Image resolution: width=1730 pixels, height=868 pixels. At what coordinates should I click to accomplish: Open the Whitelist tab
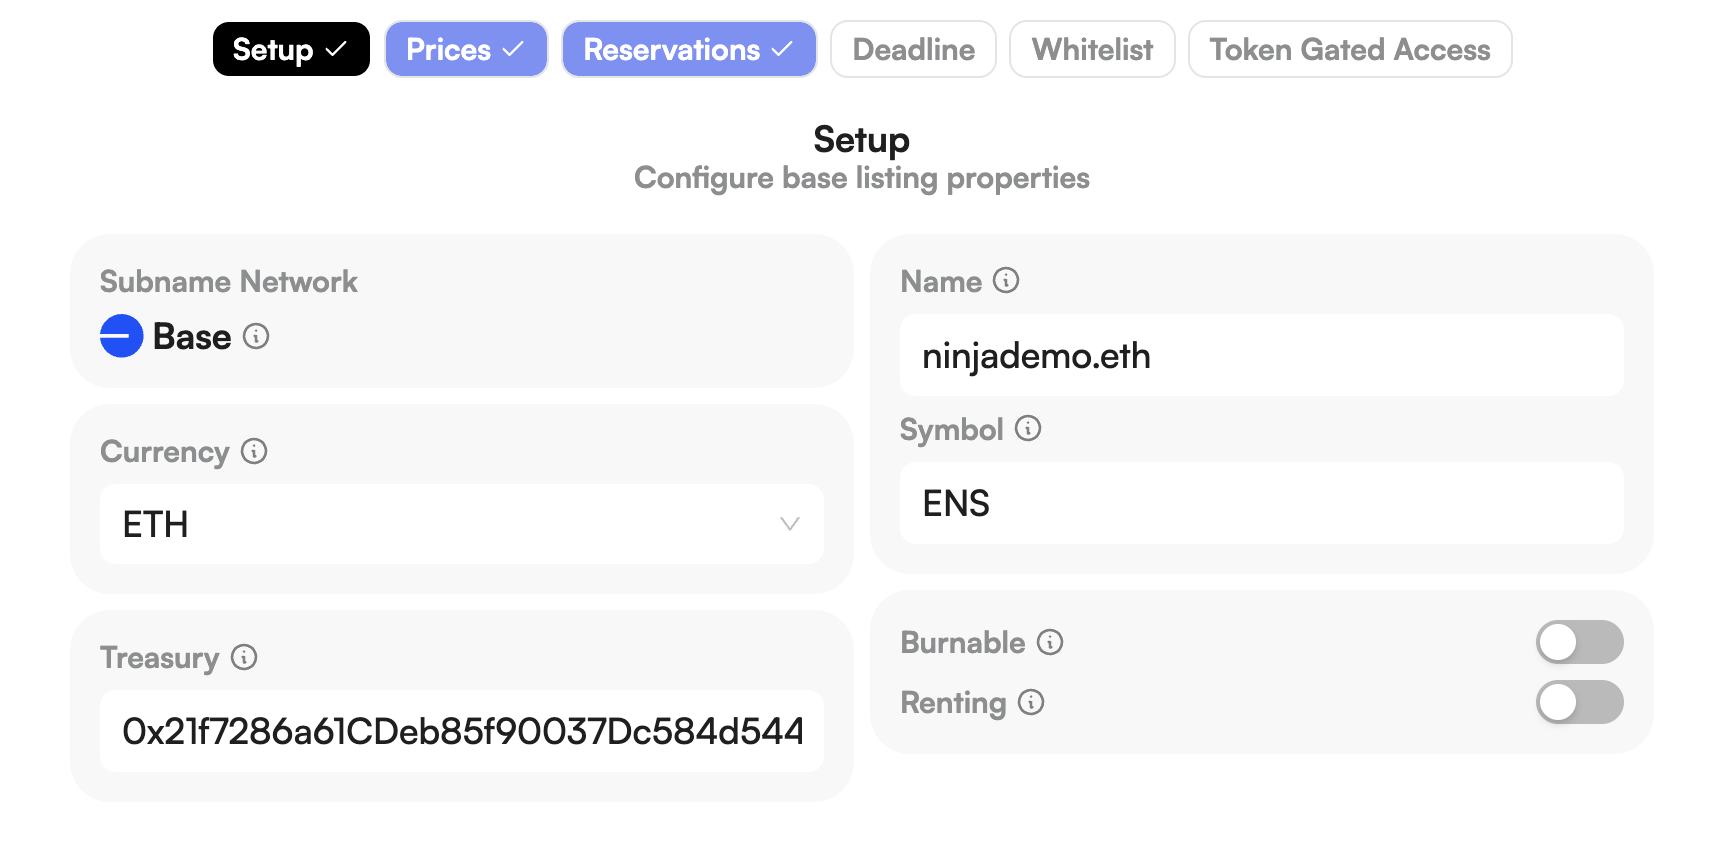pos(1092,49)
